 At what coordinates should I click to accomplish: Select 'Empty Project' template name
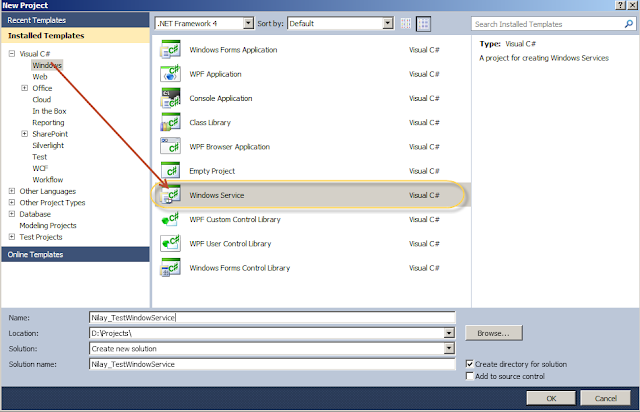tap(212, 171)
